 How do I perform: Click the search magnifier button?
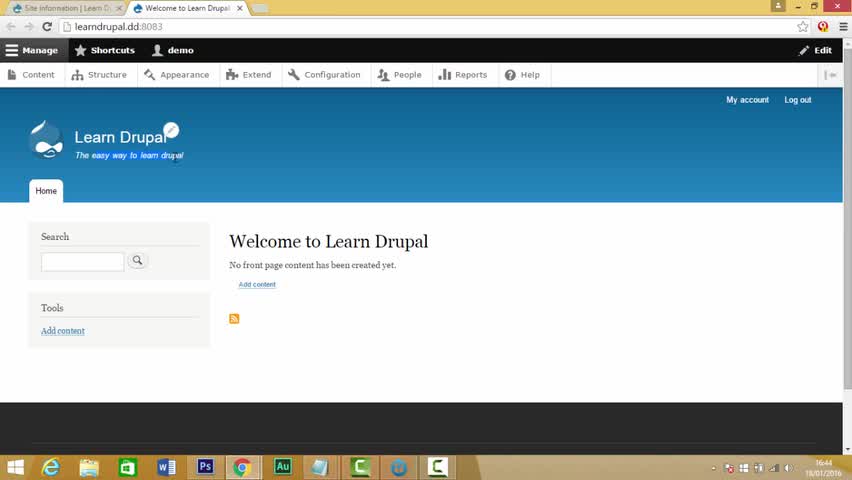[x=137, y=260]
